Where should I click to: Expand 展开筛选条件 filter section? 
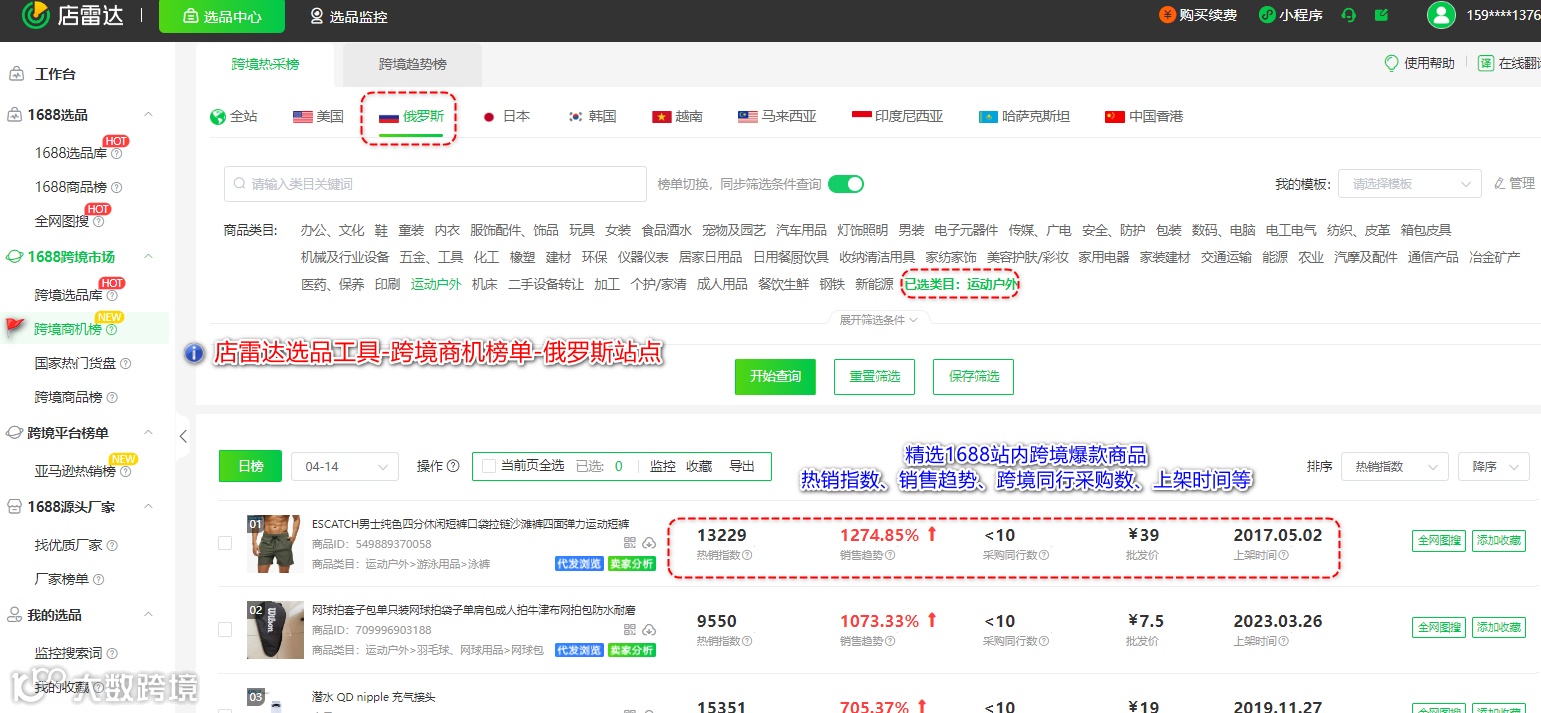click(x=879, y=320)
